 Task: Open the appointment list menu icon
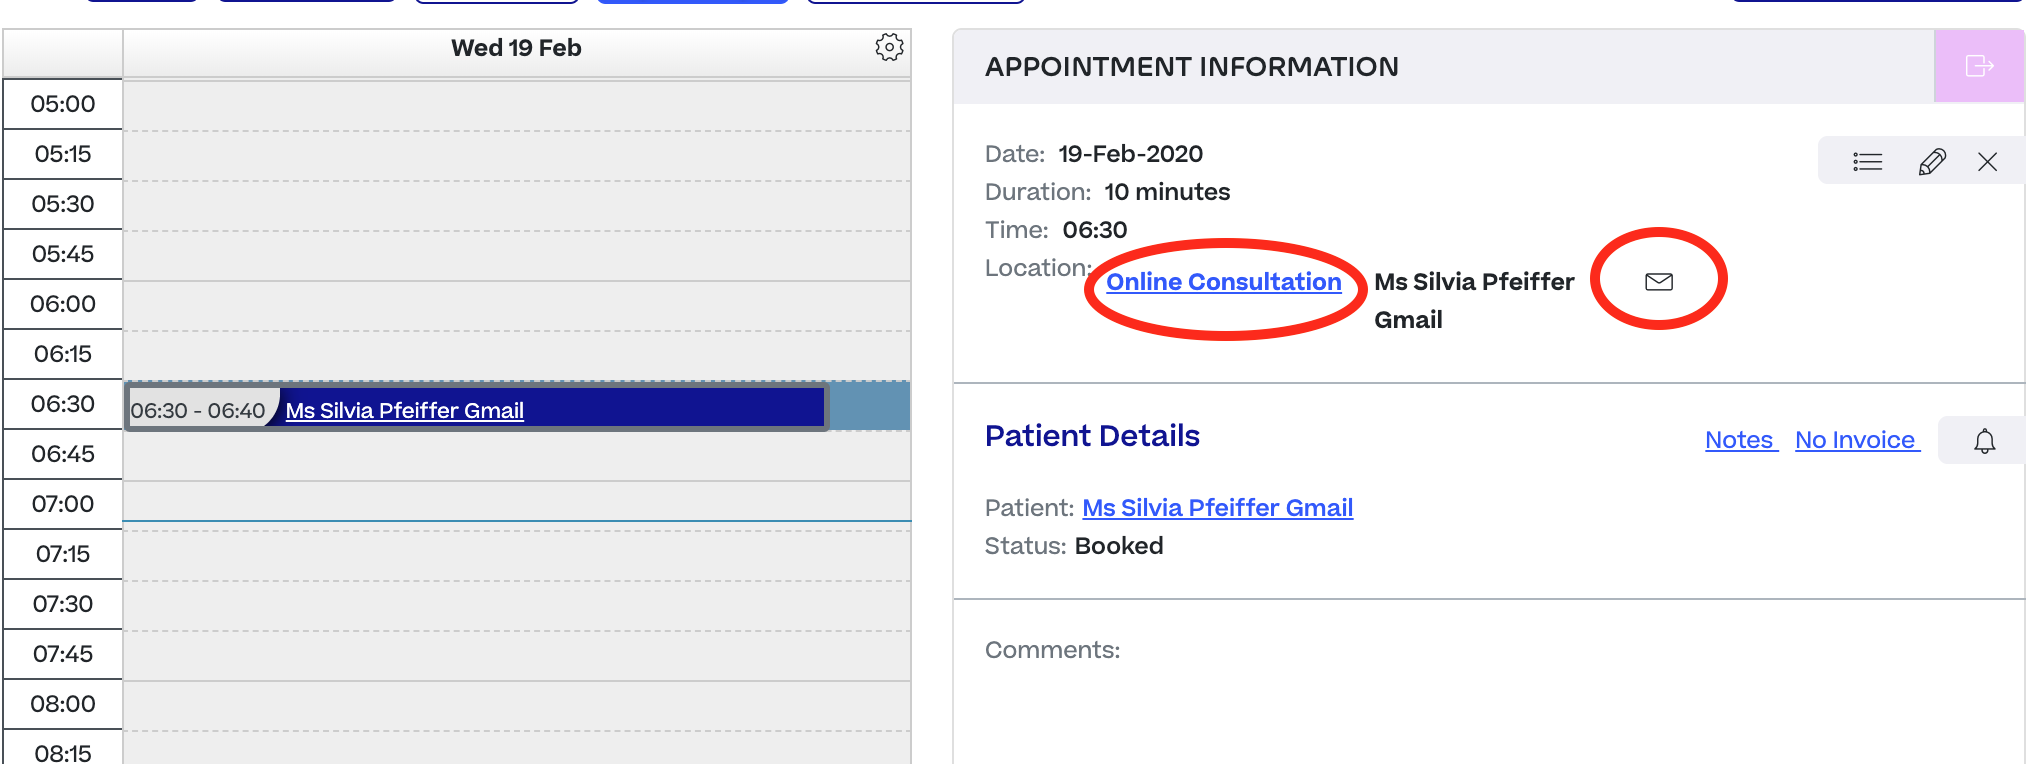(x=1867, y=162)
